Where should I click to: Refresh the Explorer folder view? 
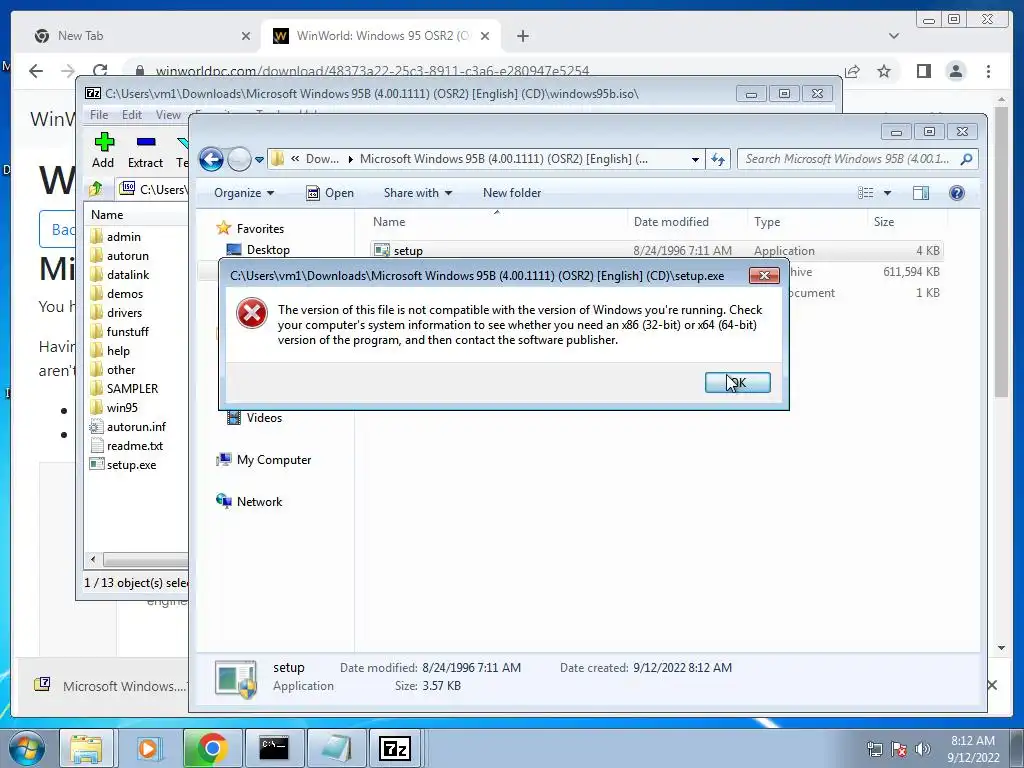[x=718, y=159]
